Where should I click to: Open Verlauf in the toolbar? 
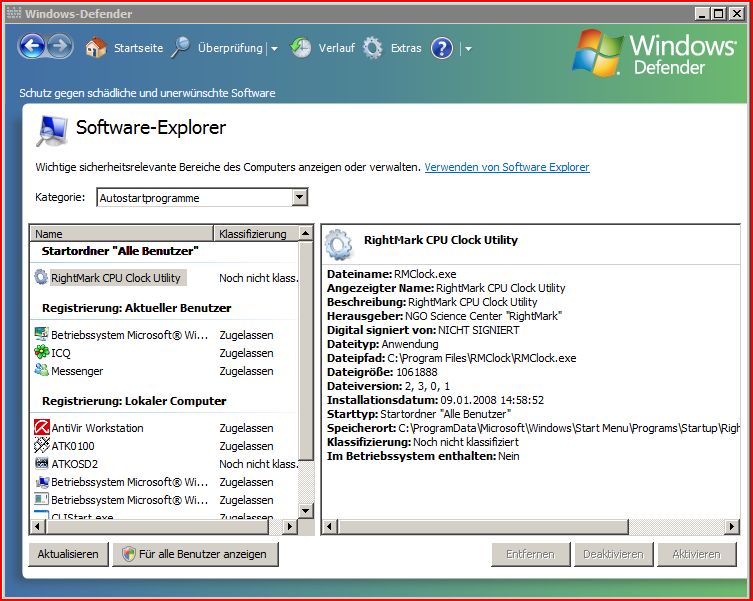click(337, 48)
